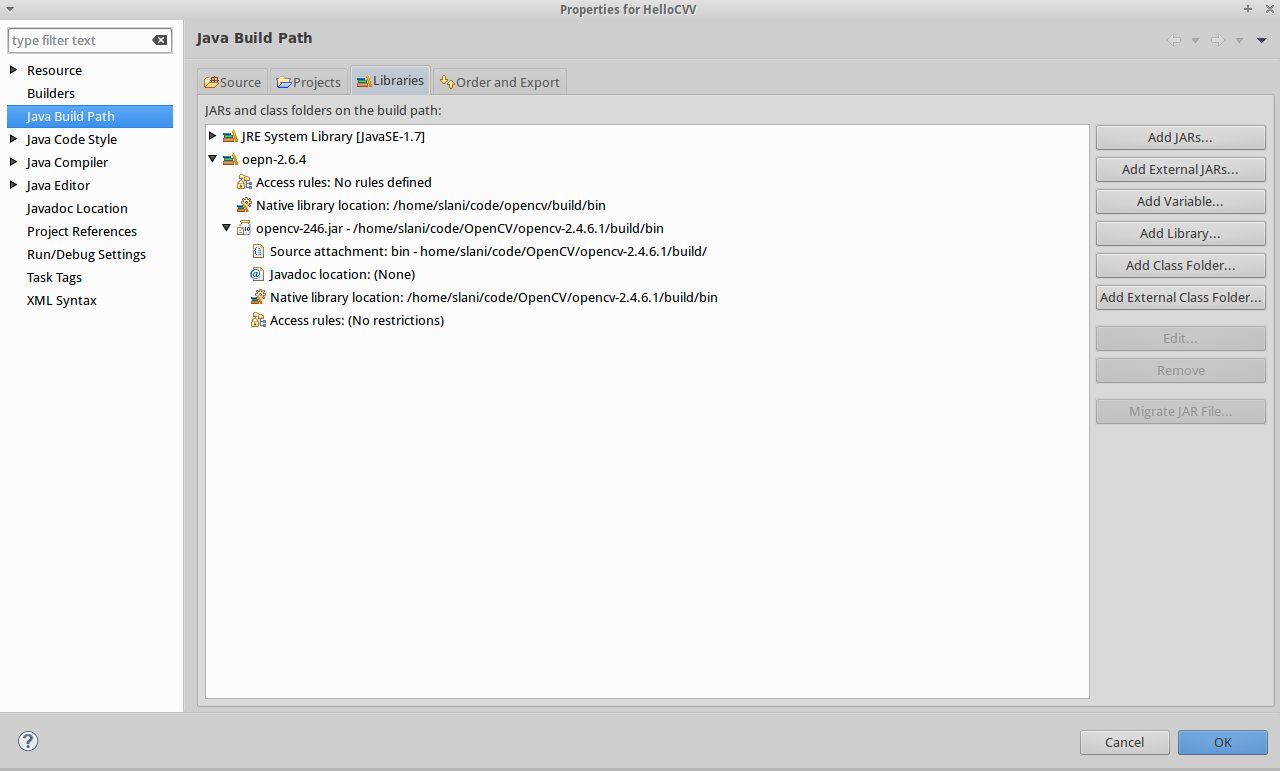Dismiss the dialog with Cancel

[1125, 742]
